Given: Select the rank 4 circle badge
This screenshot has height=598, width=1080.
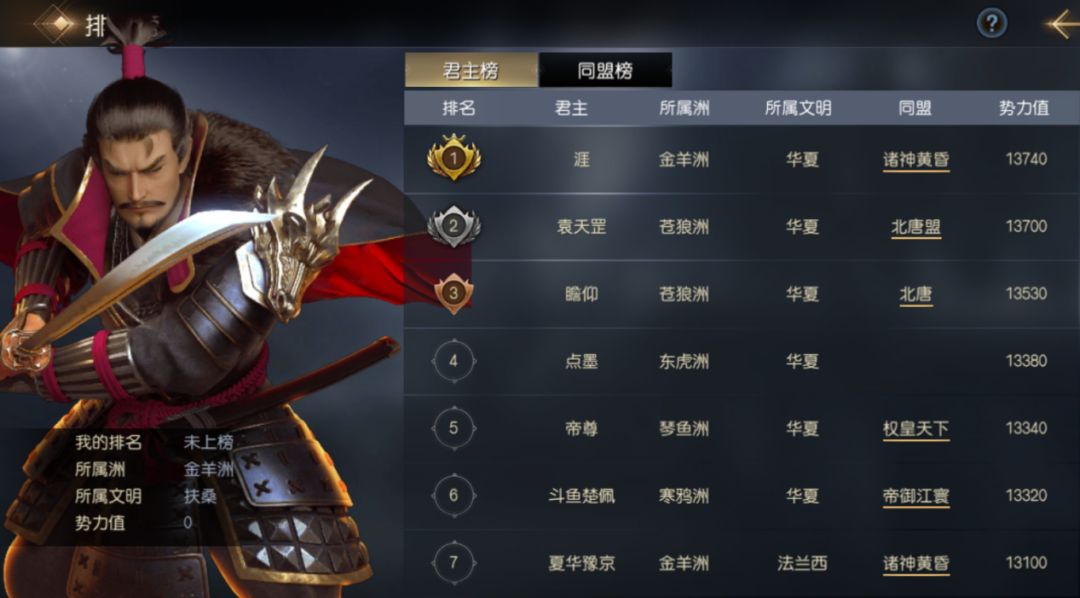Looking at the screenshot, I should click(453, 360).
